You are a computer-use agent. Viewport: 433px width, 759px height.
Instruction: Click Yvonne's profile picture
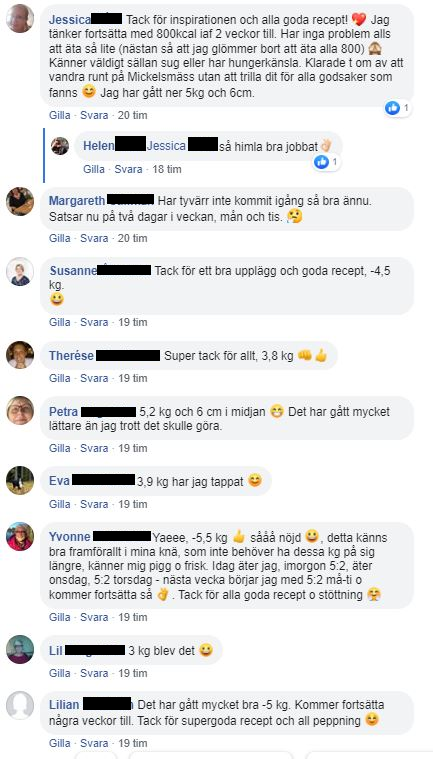click(20, 536)
